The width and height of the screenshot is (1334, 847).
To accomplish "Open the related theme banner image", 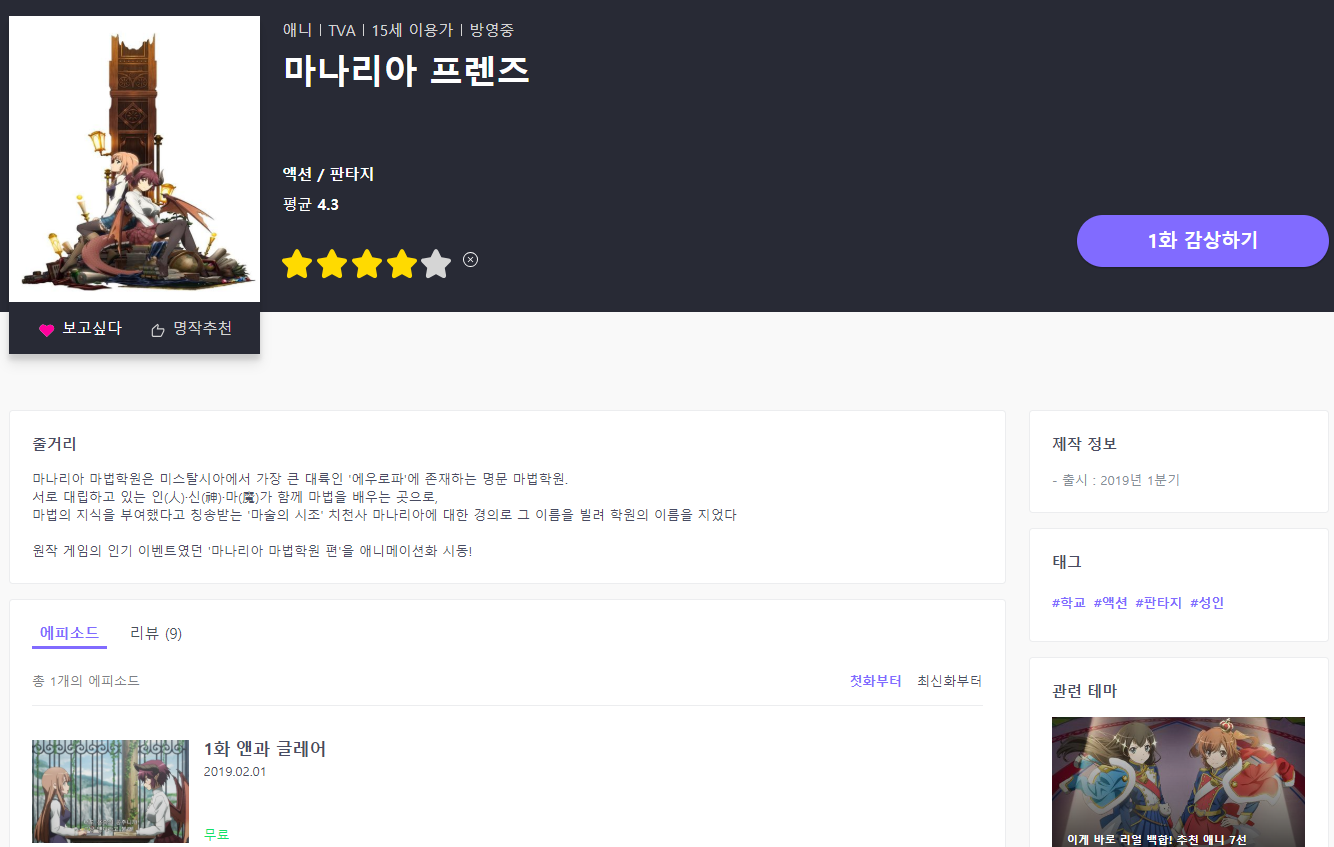I will point(1178,781).
